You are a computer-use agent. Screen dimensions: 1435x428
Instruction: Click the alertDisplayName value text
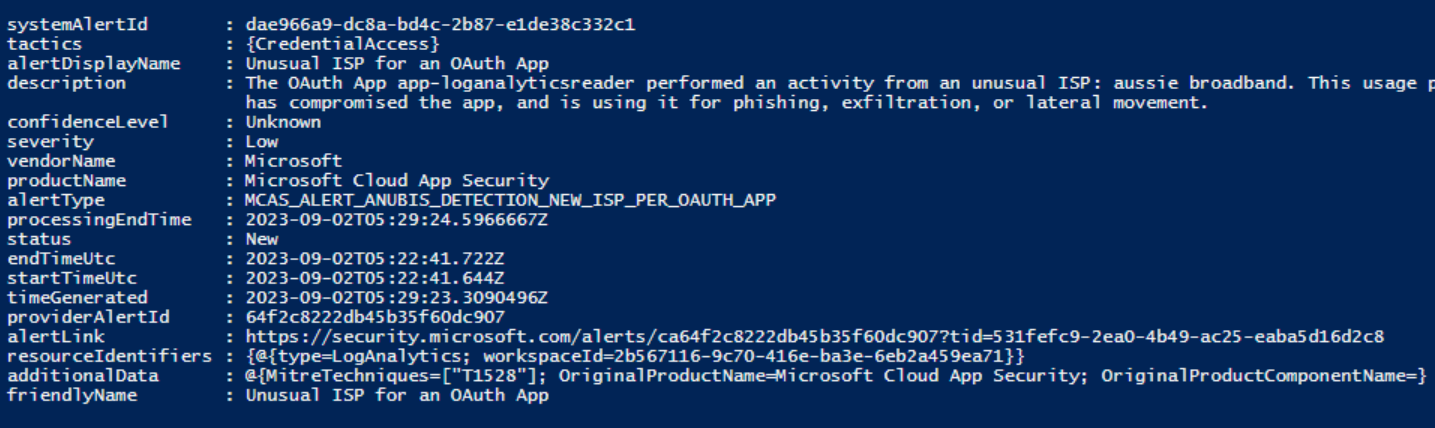pos(396,64)
